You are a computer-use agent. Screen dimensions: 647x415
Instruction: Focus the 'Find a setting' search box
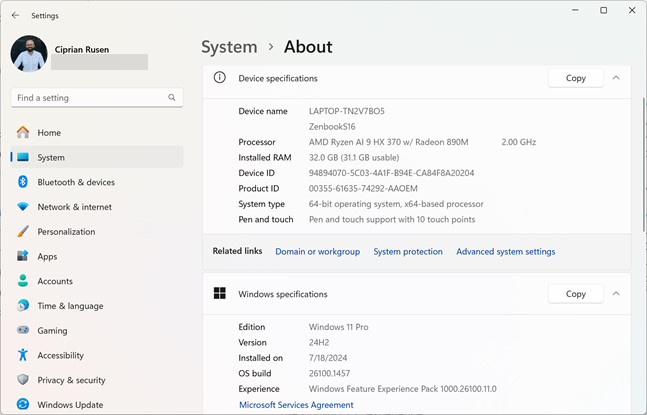pos(97,98)
